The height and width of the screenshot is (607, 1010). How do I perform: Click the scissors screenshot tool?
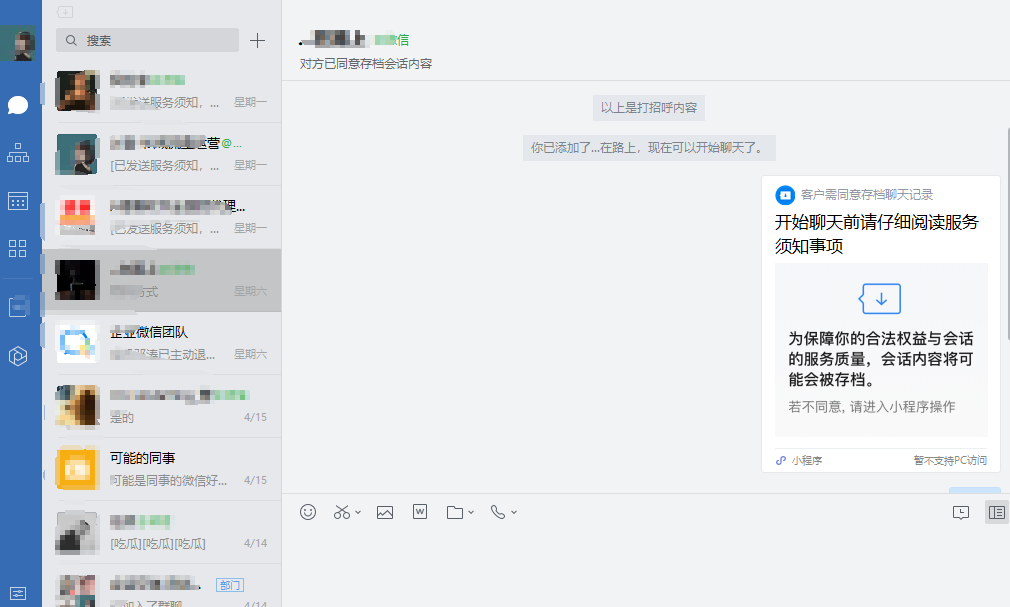click(x=341, y=512)
